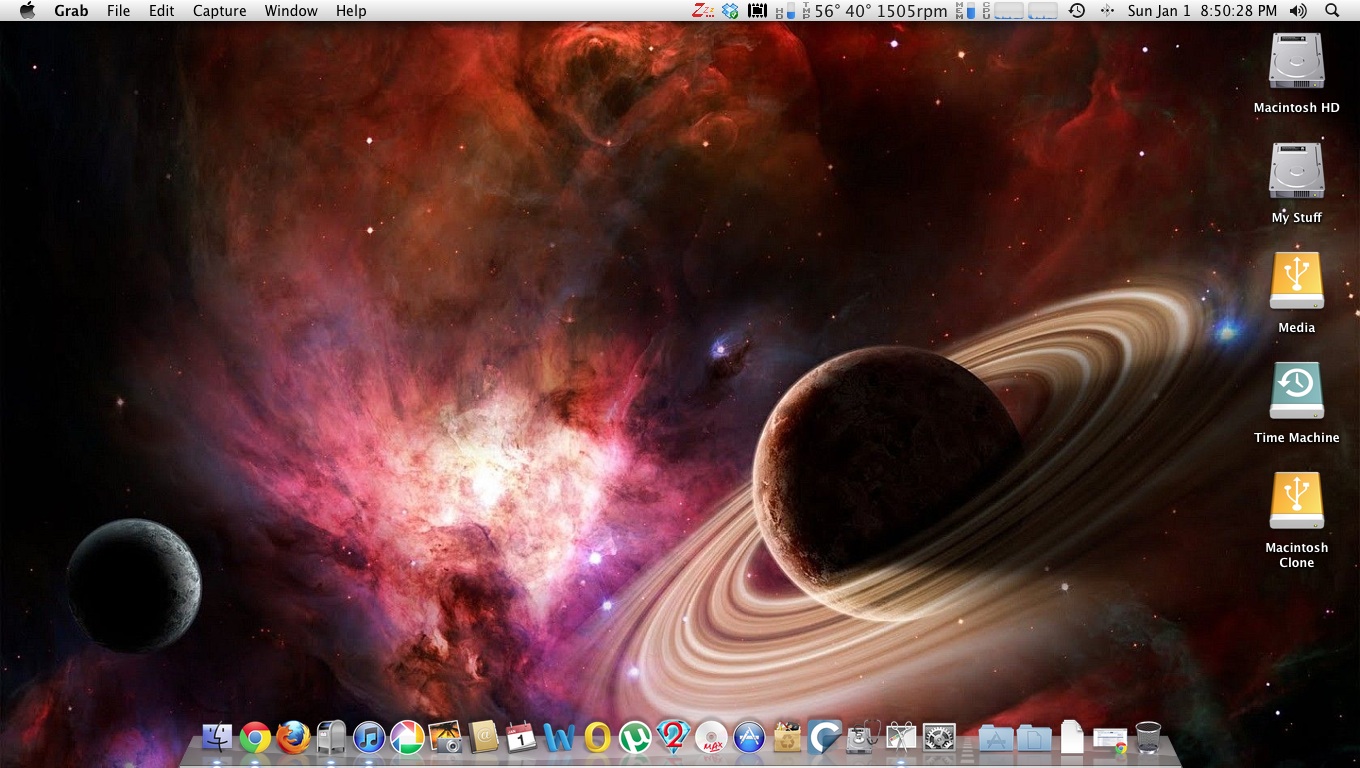Open the blank document in dock
1360x768 pixels.
pyautogui.click(x=1072, y=737)
